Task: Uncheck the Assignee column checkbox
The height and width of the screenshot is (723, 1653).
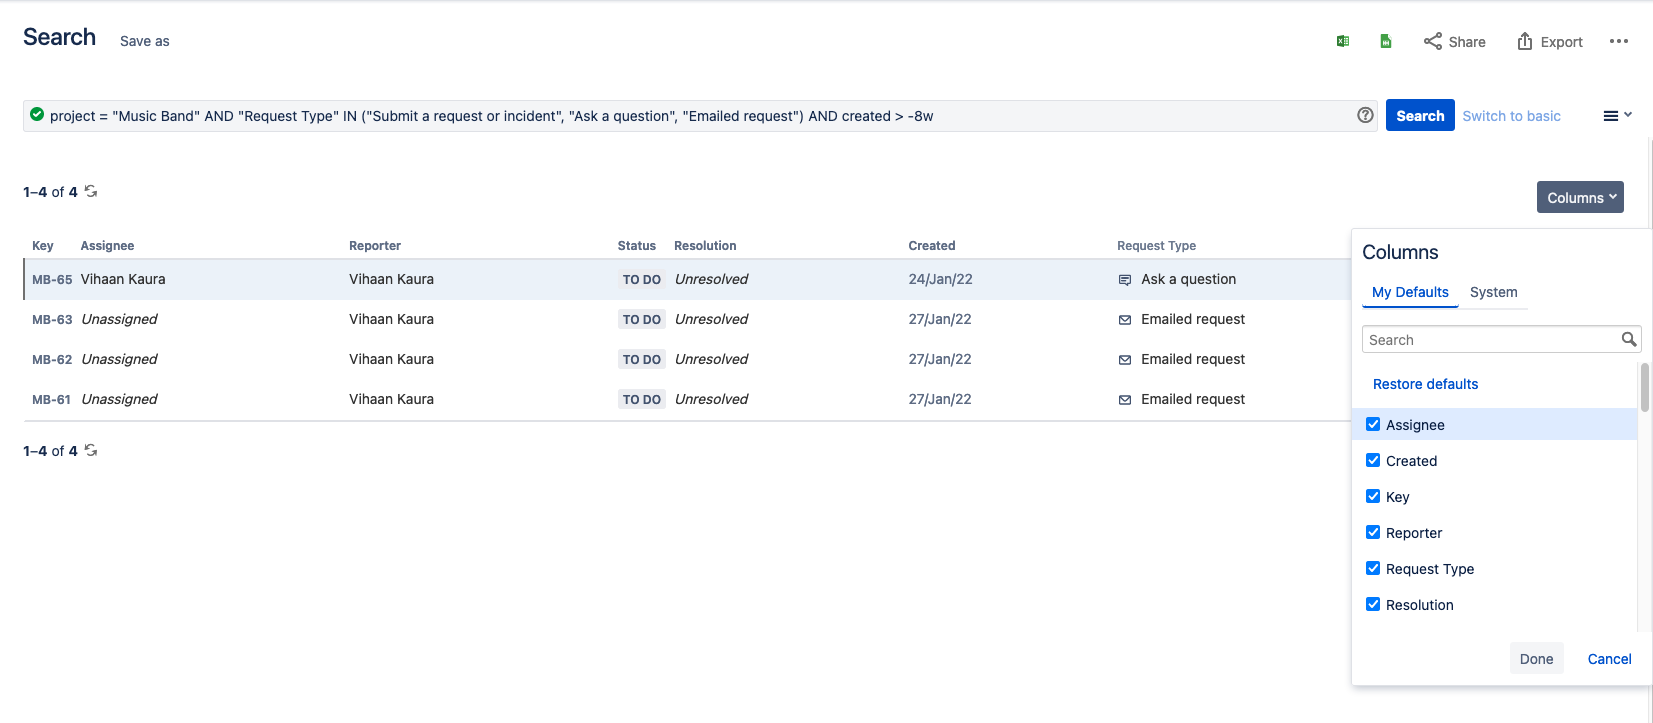Action: coord(1373,424)
